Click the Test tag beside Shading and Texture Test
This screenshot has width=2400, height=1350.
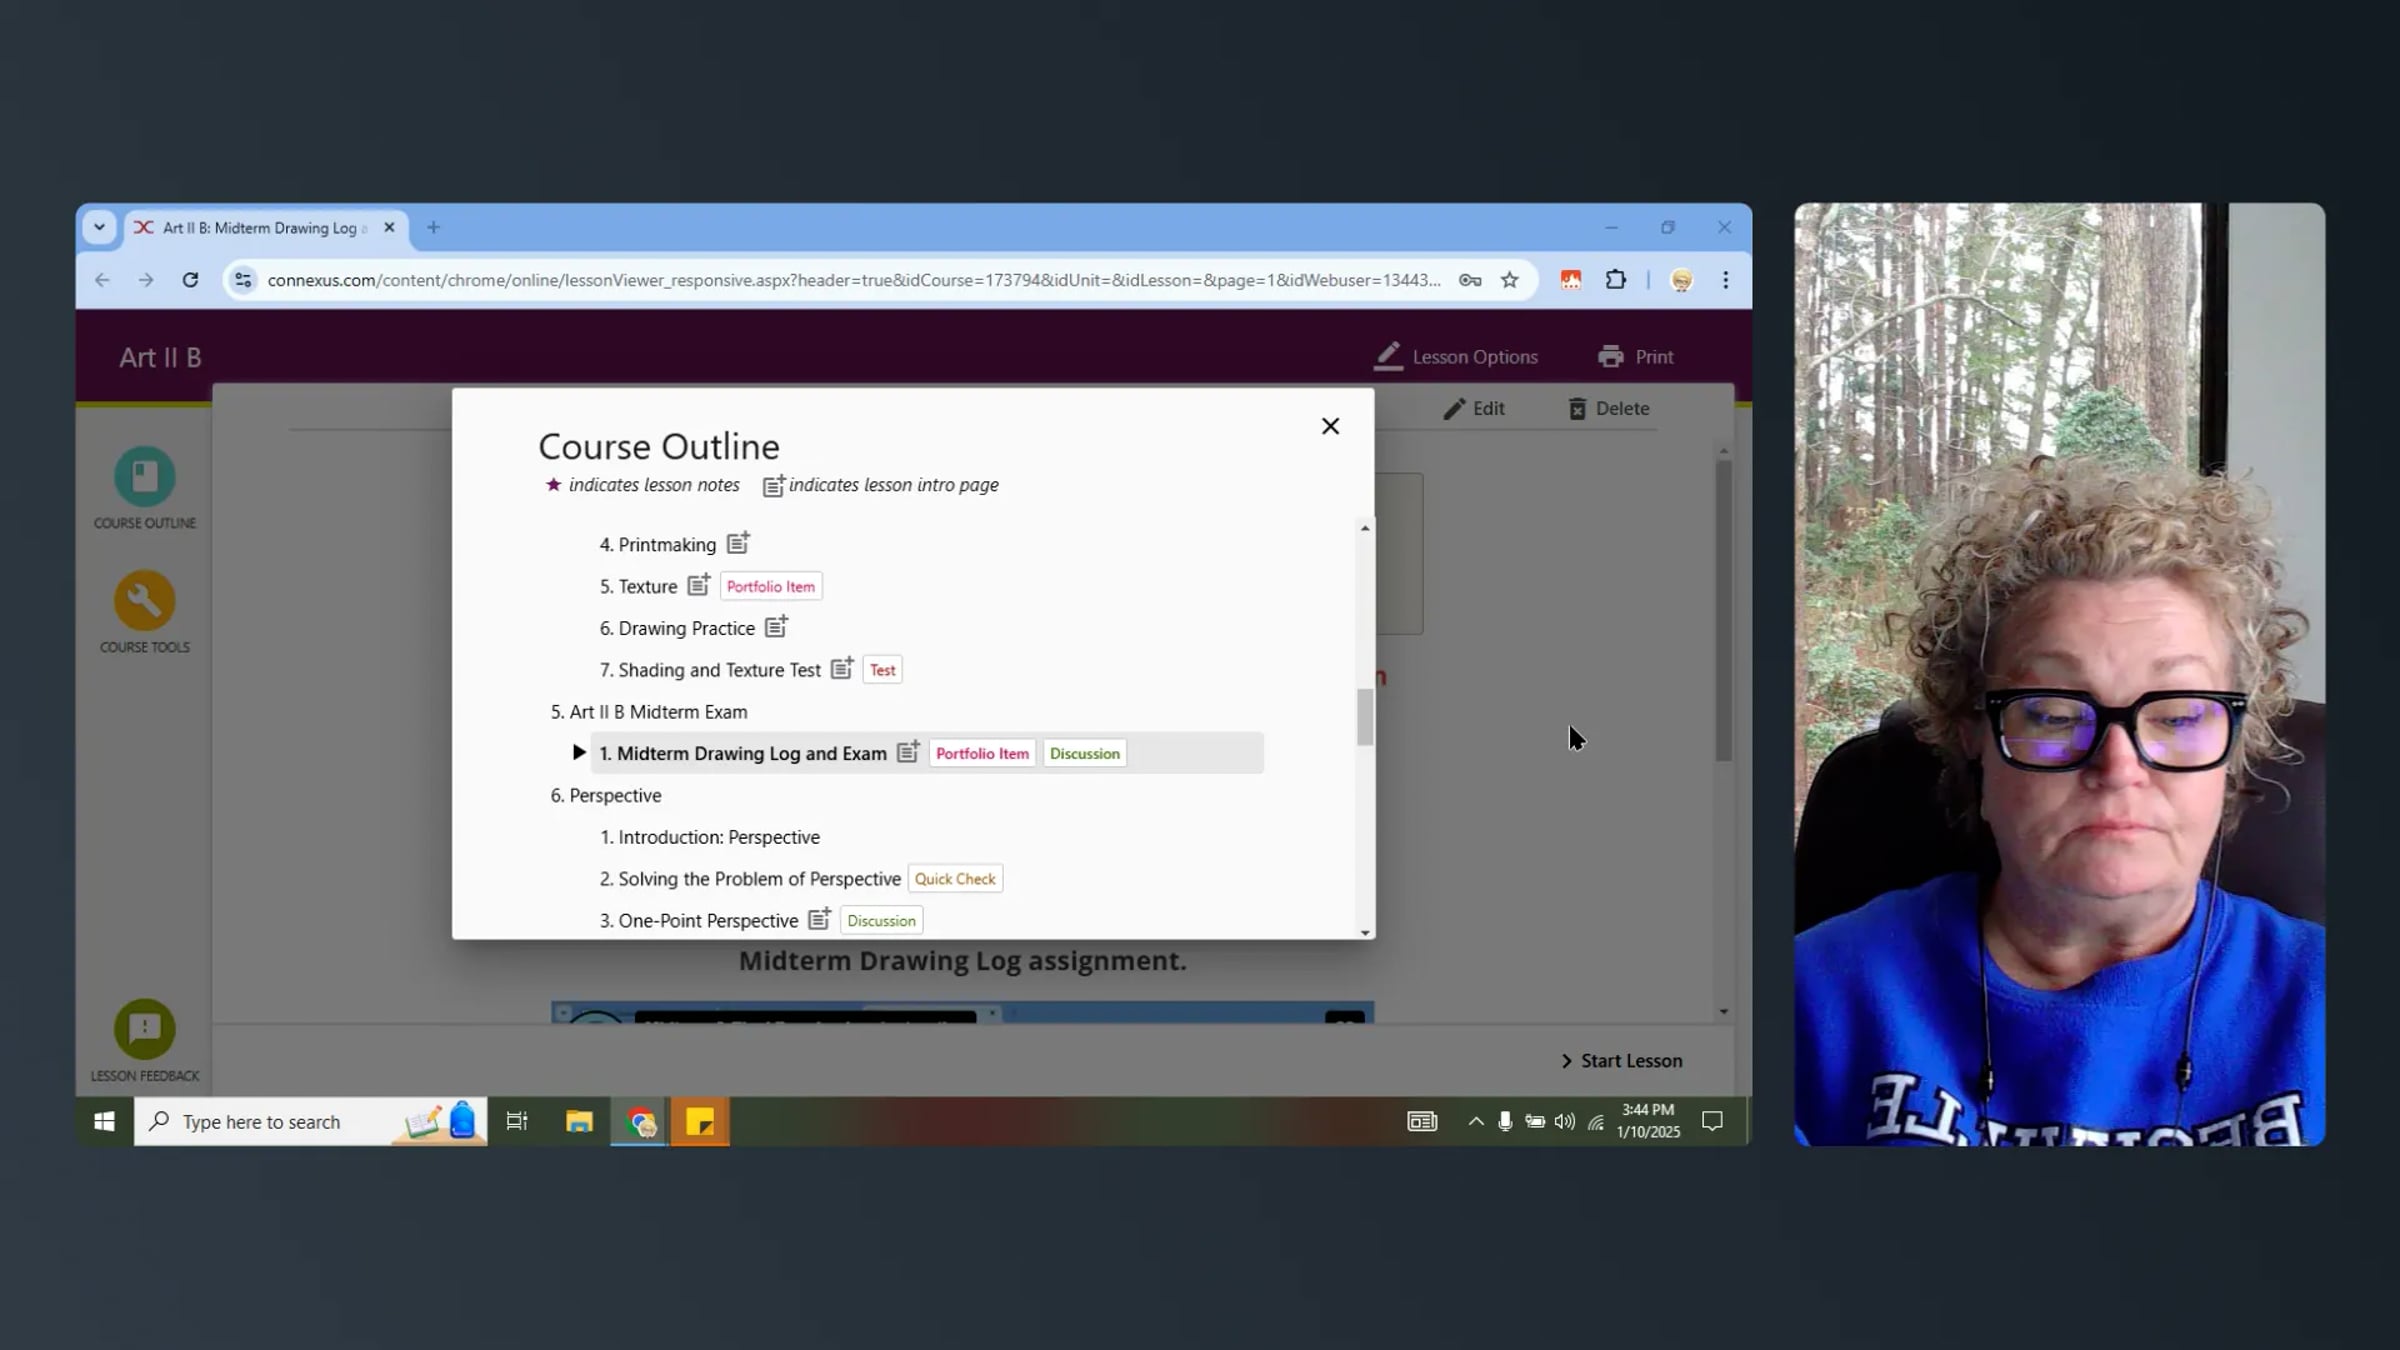882,670
